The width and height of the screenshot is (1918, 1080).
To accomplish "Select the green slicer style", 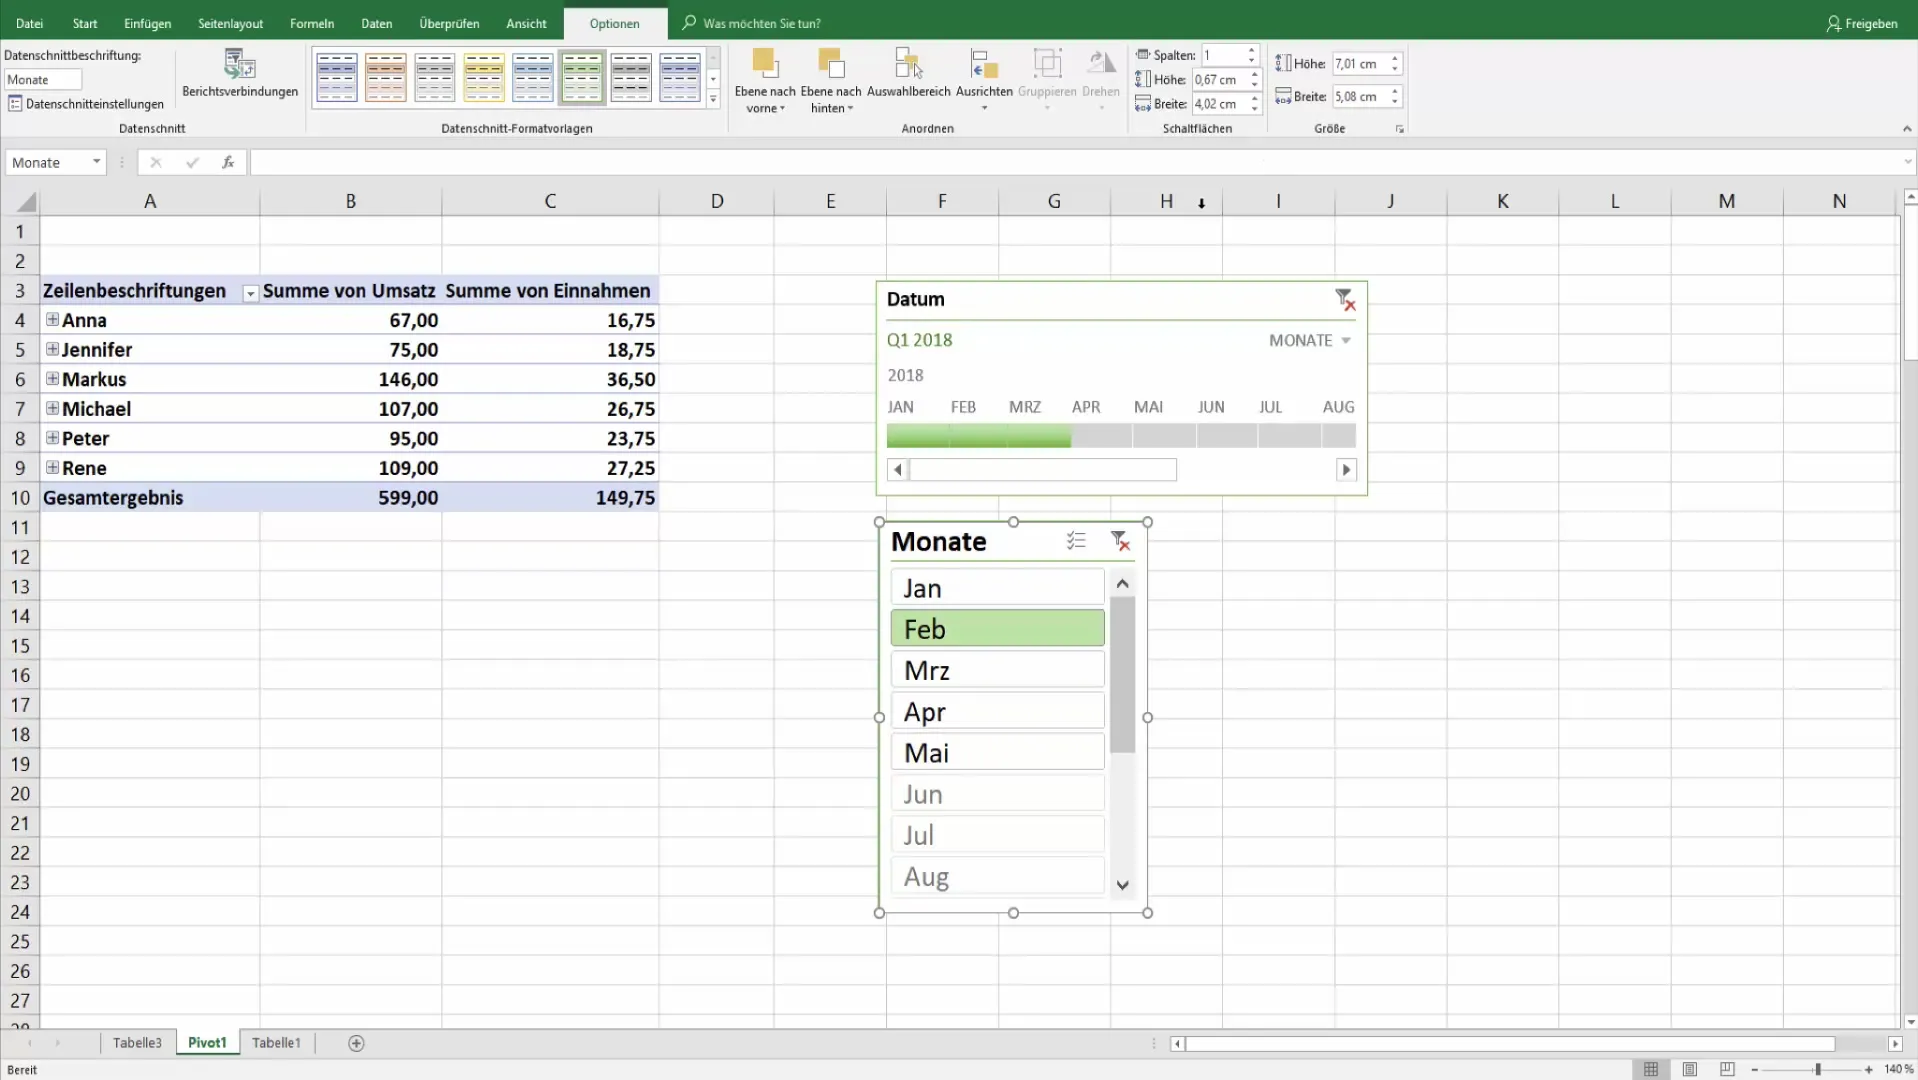I will click(582, 77).
